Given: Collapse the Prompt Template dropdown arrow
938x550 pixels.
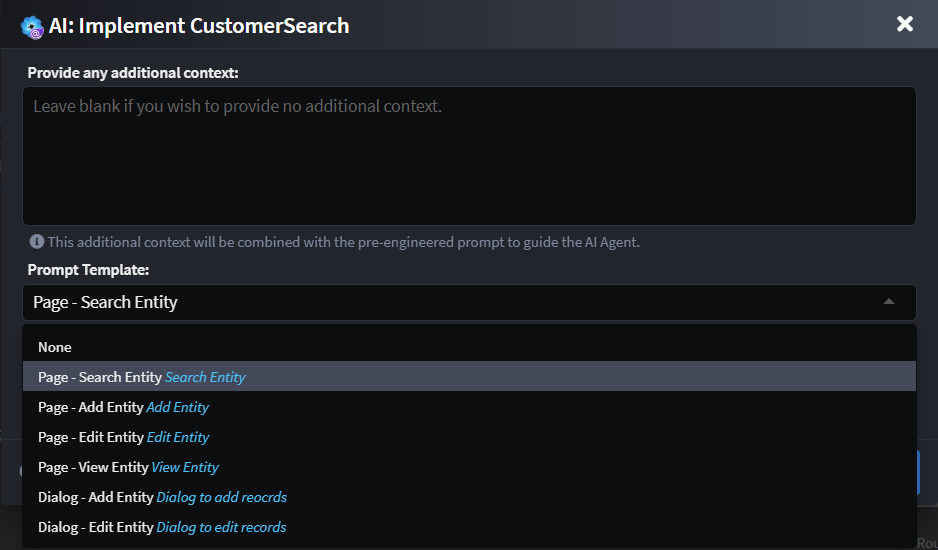Looking at the screenshot, I should click(889, 302).
